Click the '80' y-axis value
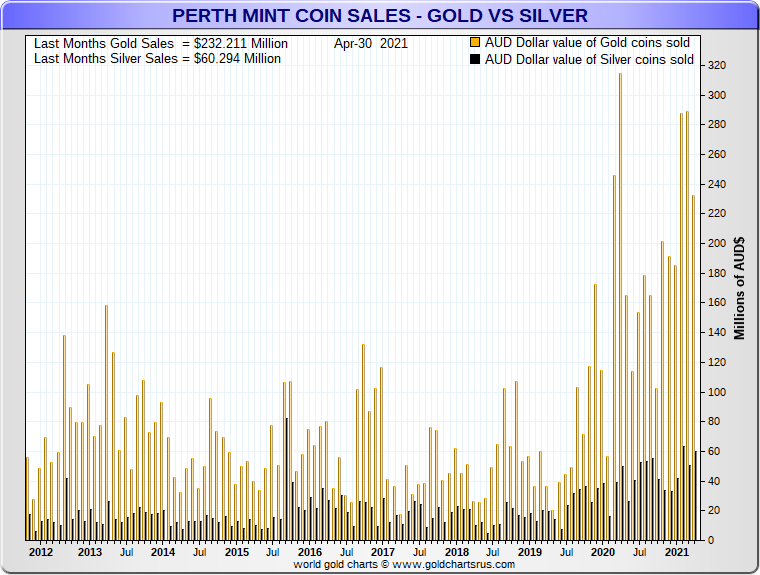760x575 pixels. tap(714, 421)
